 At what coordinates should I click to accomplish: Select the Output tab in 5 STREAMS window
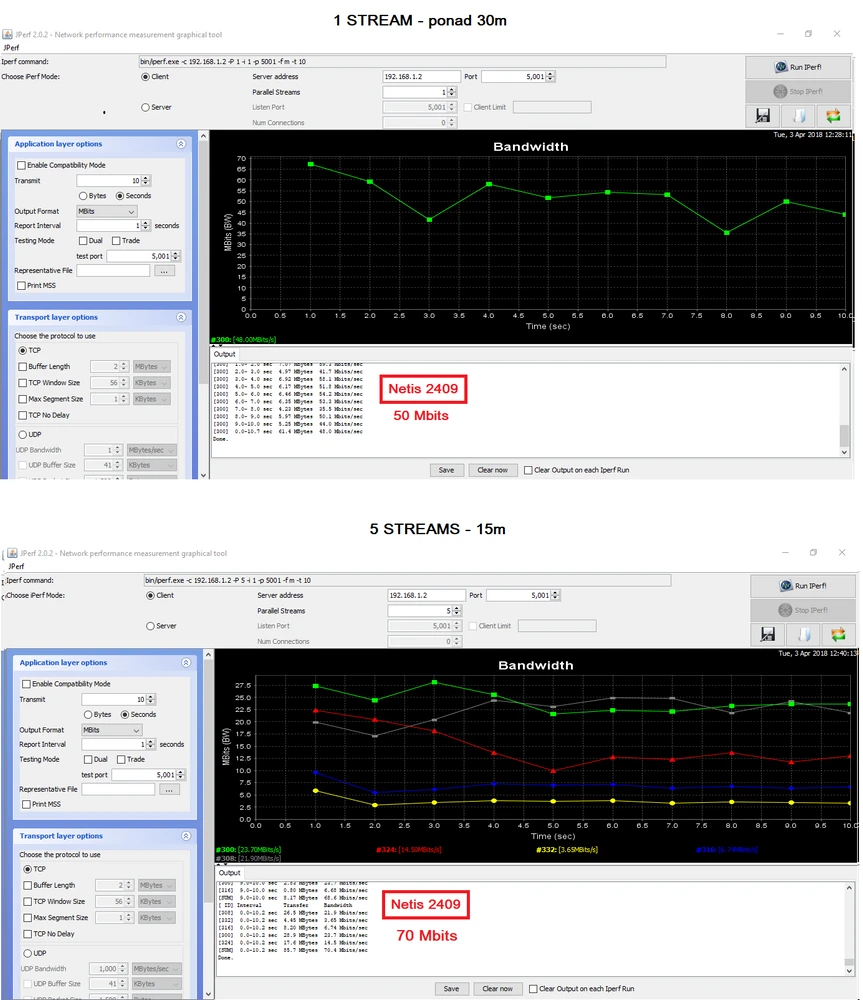pyautogui.click(x=230, y=873)
